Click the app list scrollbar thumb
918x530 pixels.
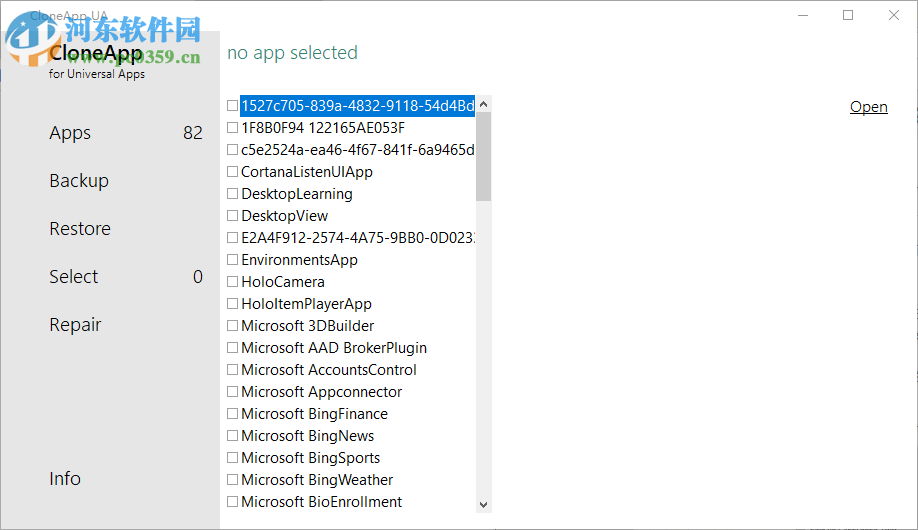tap(484, 156)
